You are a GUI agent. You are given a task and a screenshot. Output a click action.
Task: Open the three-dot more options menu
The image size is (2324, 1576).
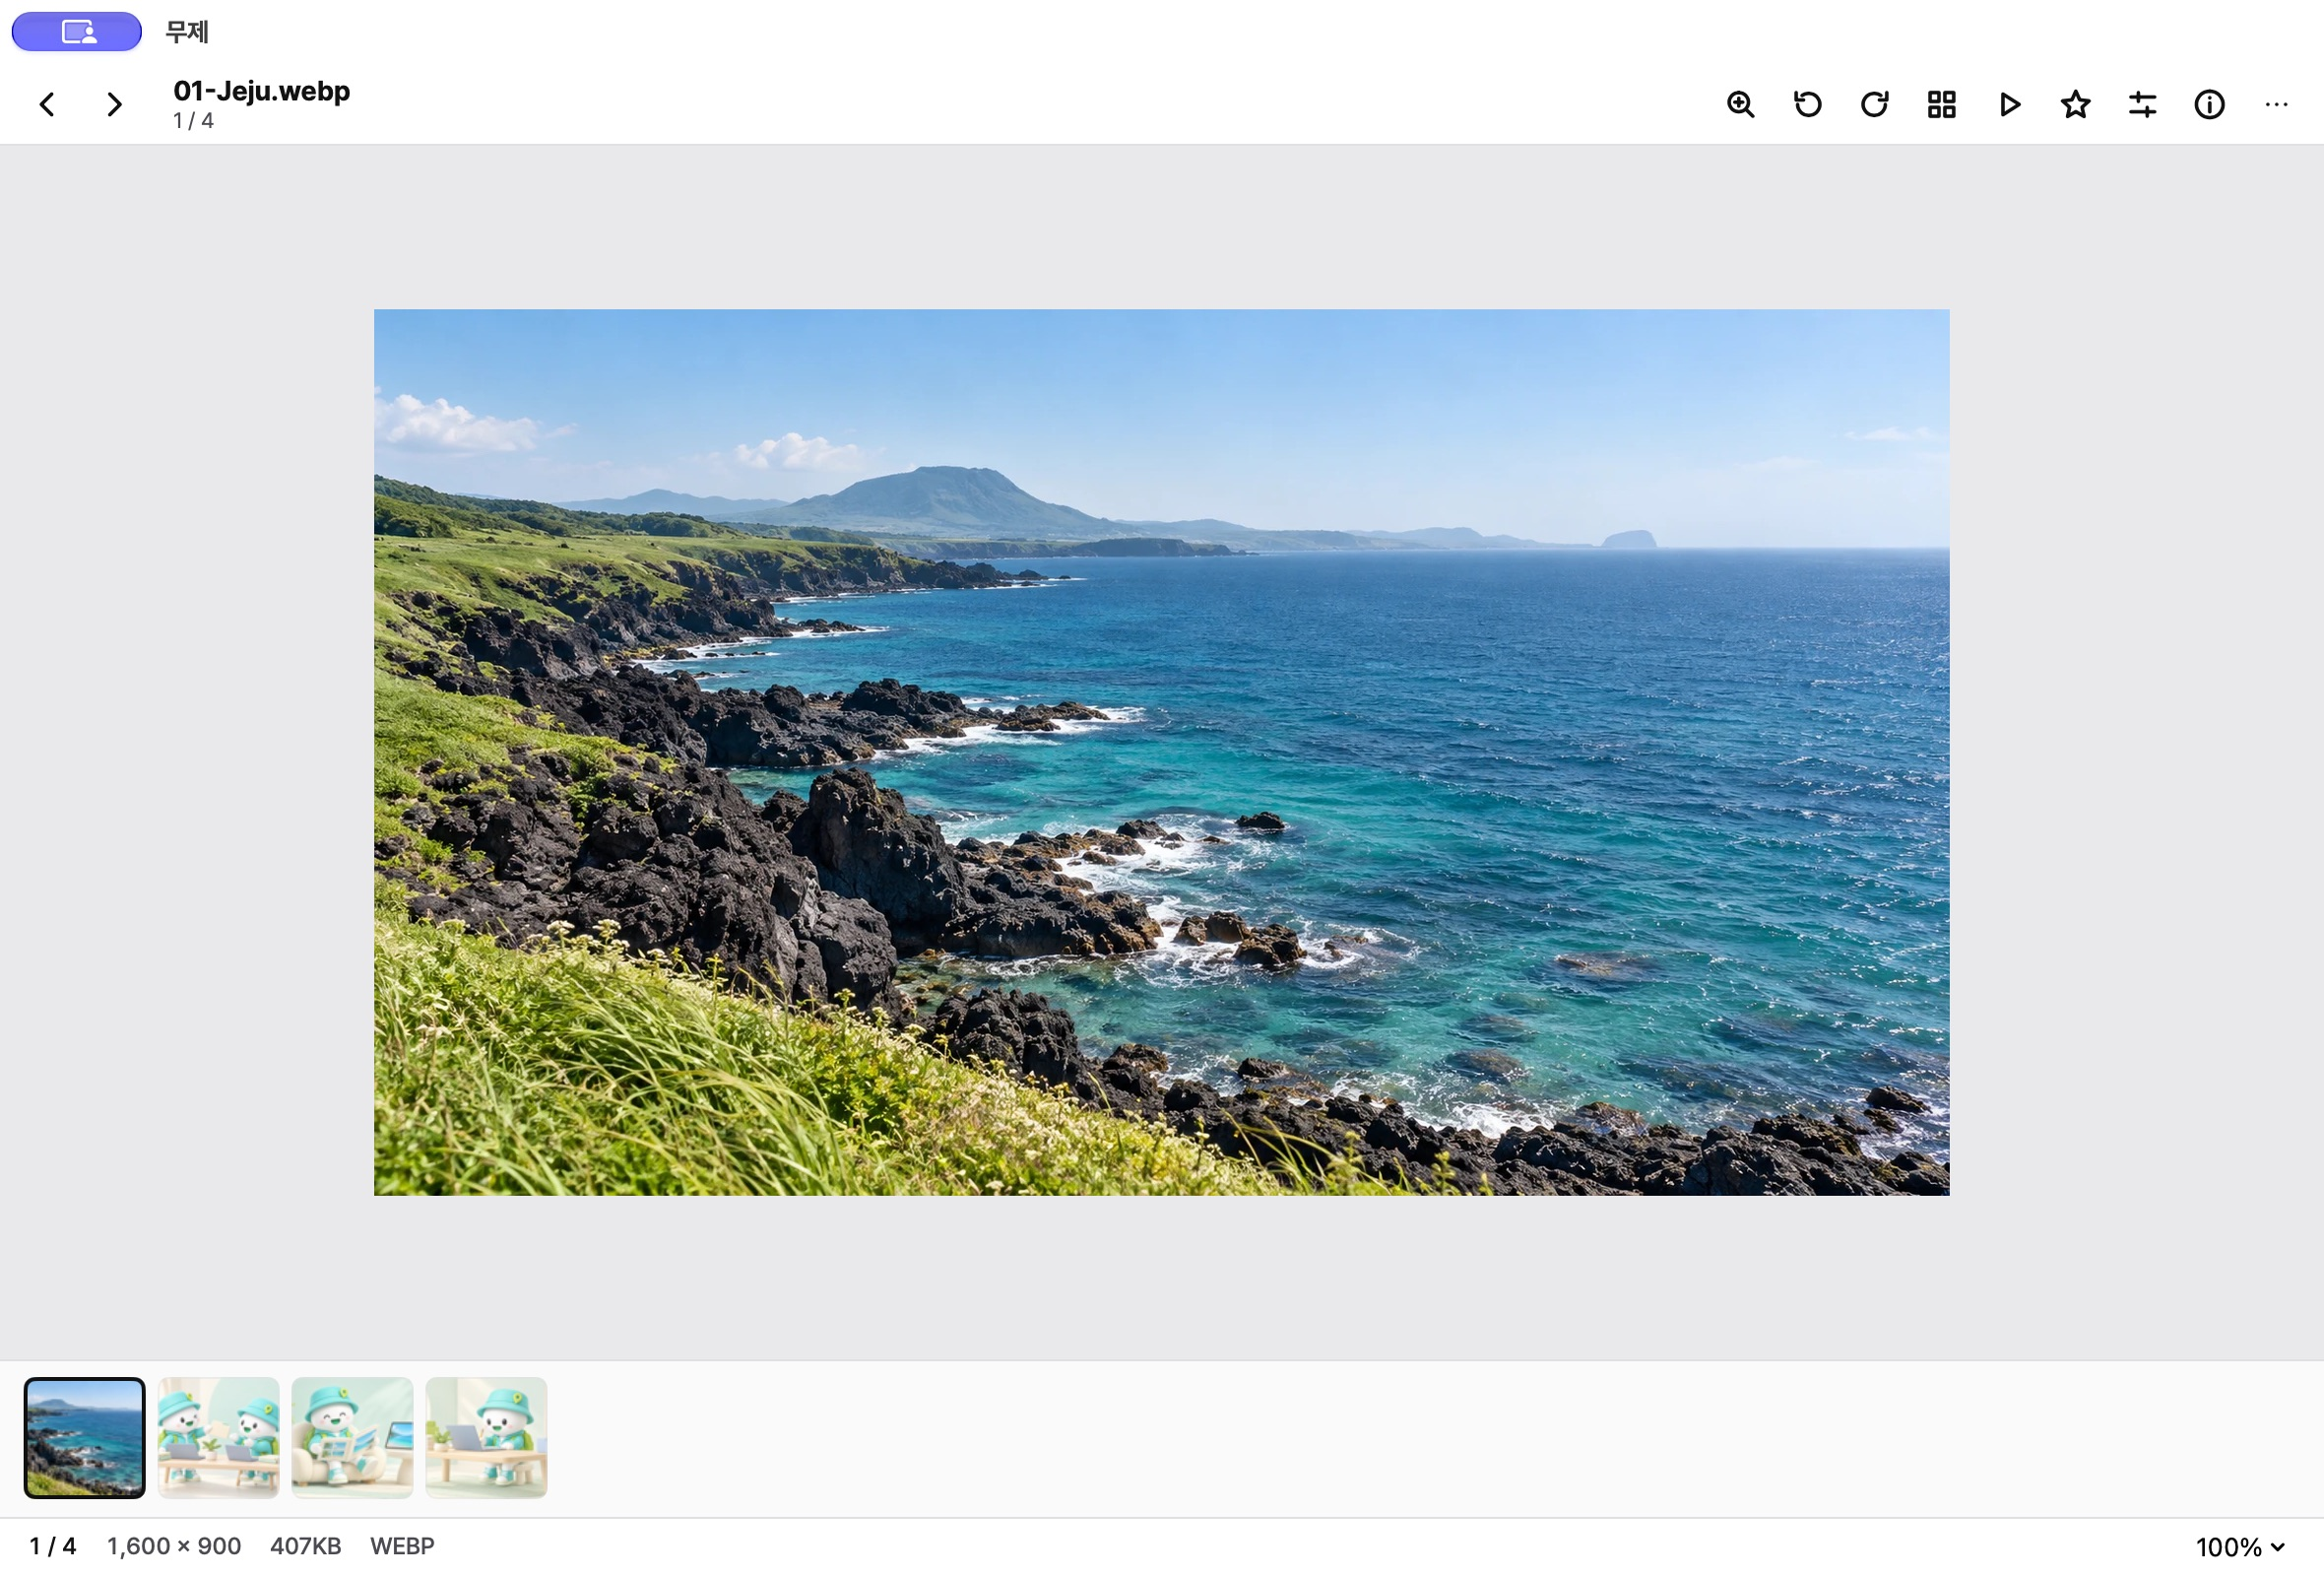coord(2276,104)
